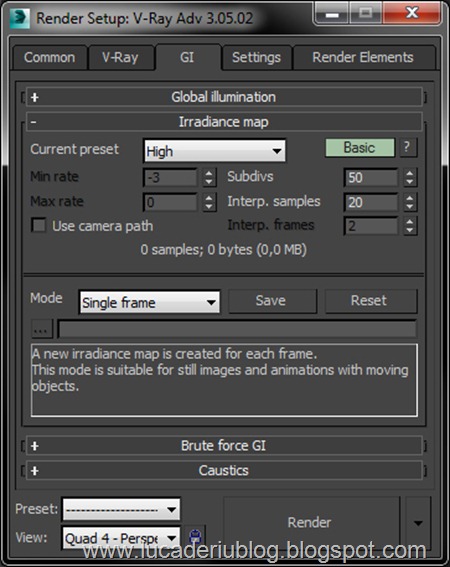Minimize the Render Setup window
Image resolution: width=450 pixels, height=567 pixels.
pos(332,14)
